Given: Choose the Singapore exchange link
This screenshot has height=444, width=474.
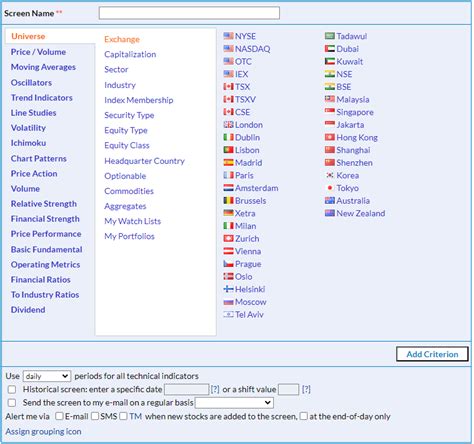Looking at the screenshot, I should point(355,112).
